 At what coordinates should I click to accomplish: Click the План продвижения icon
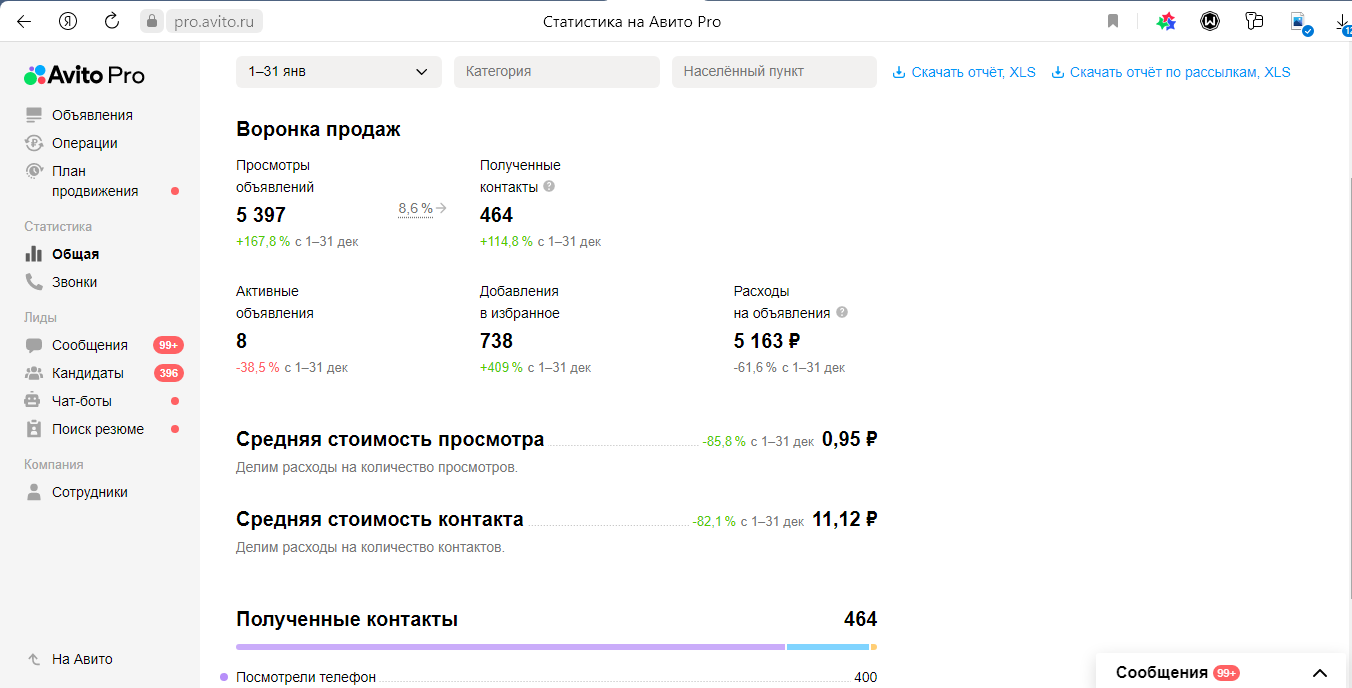coord(35,171)
